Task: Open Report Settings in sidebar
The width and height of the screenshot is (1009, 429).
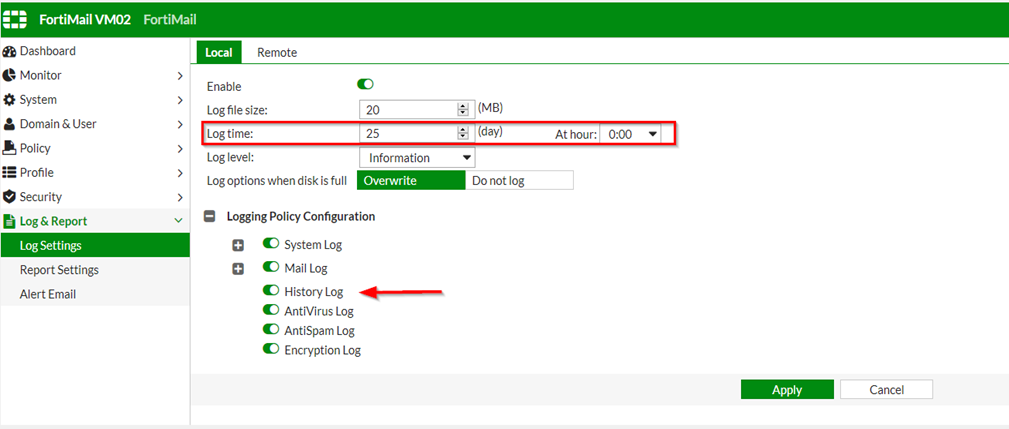Action: 59,270
